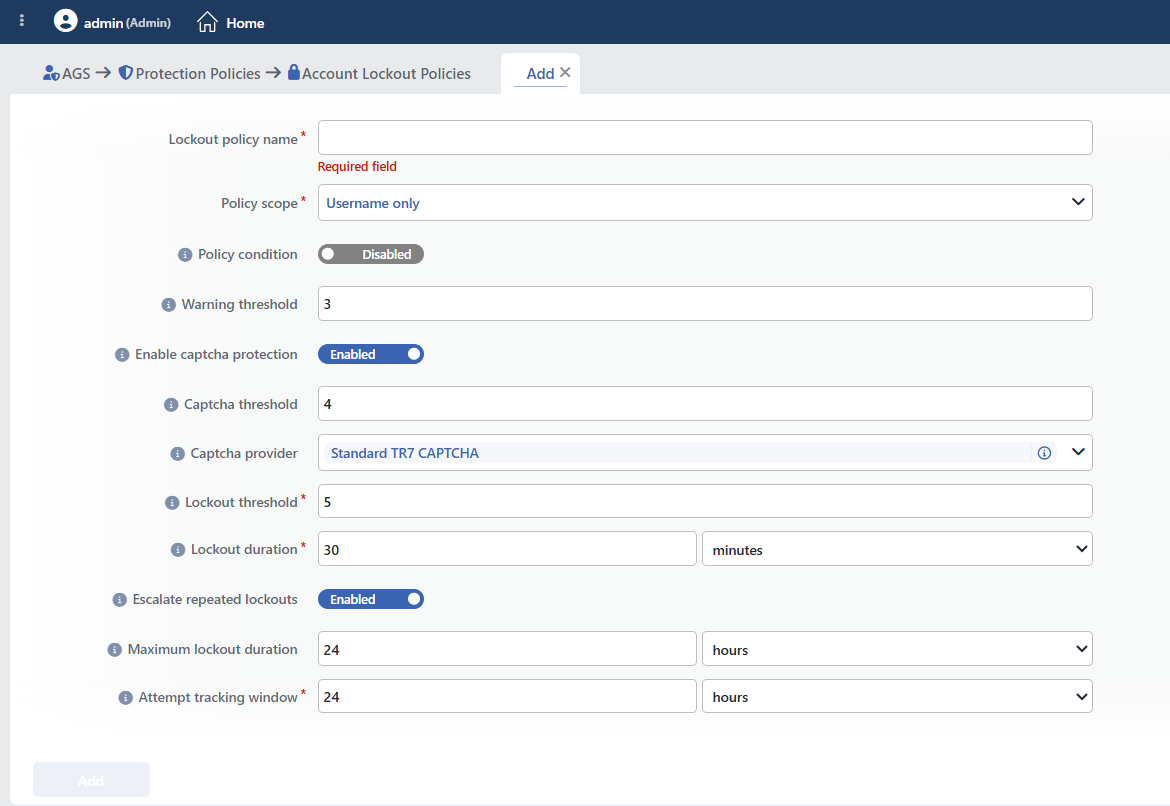Show info for Lockout duration
Viewport: 1170px width, 806px height.
(178, 550)
